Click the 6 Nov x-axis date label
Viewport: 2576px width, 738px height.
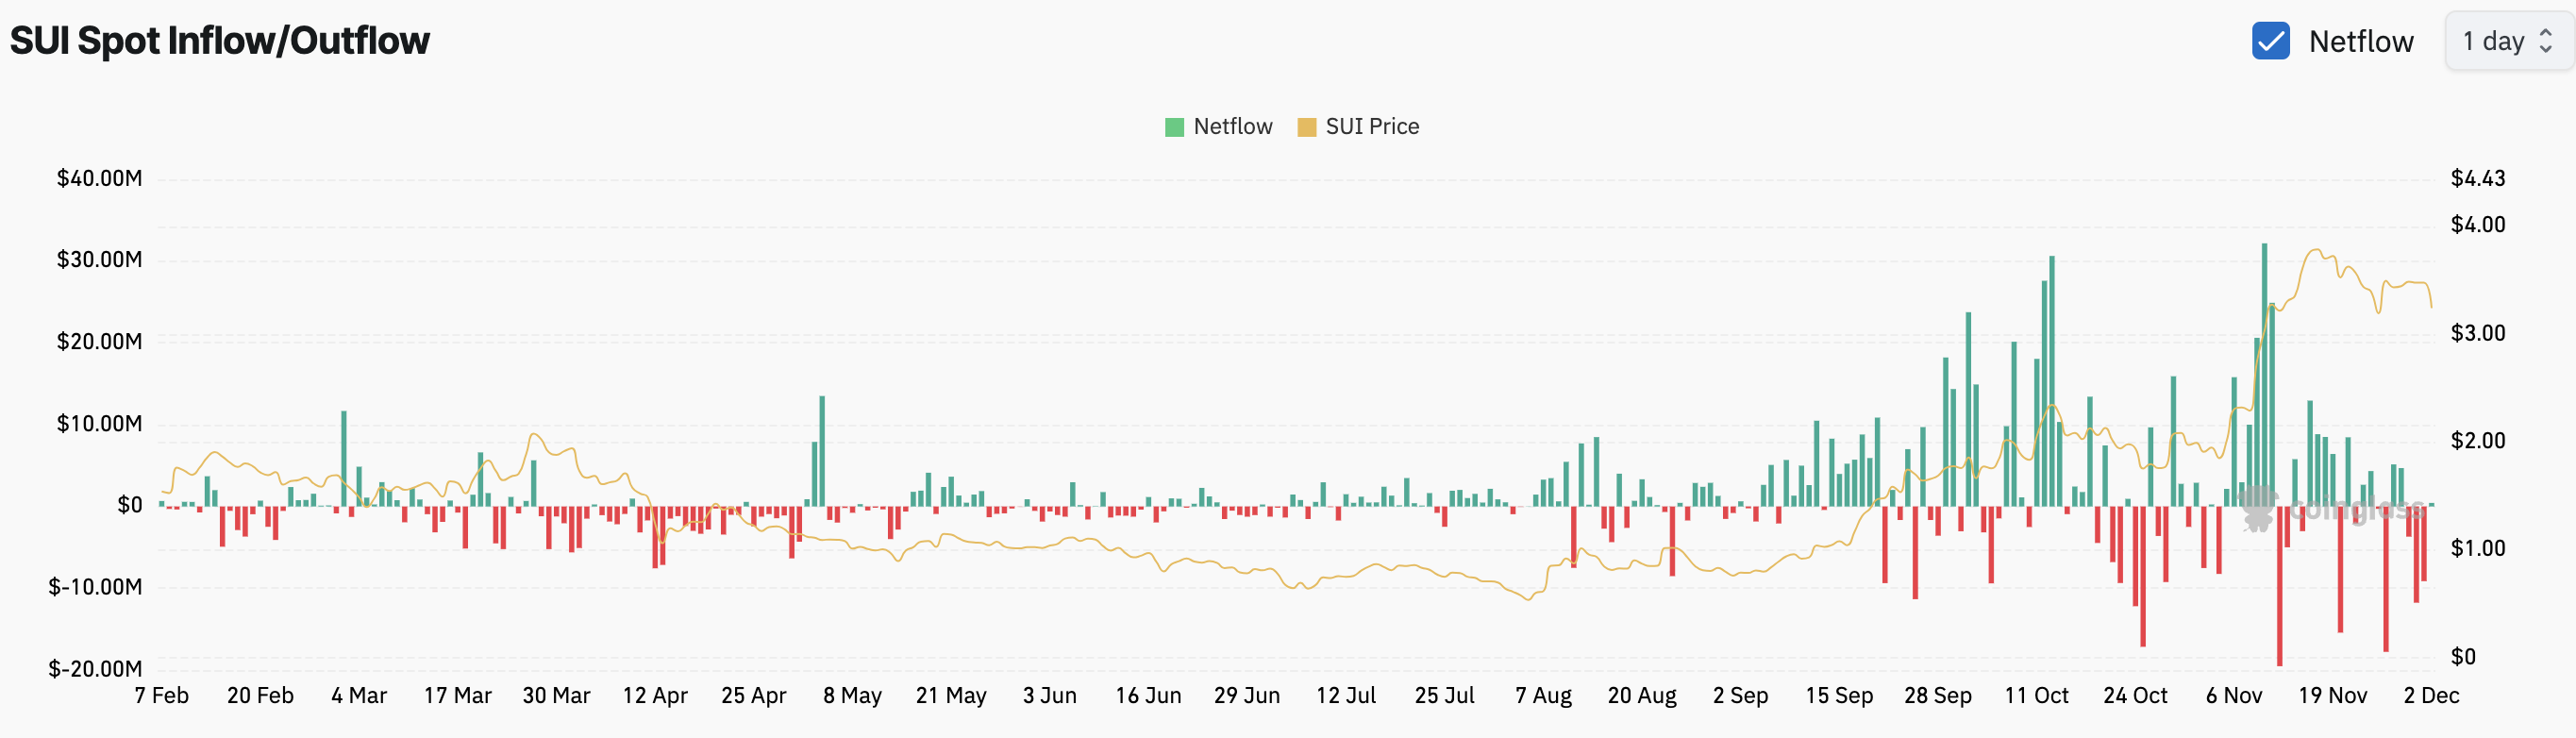pos(2234,695)
